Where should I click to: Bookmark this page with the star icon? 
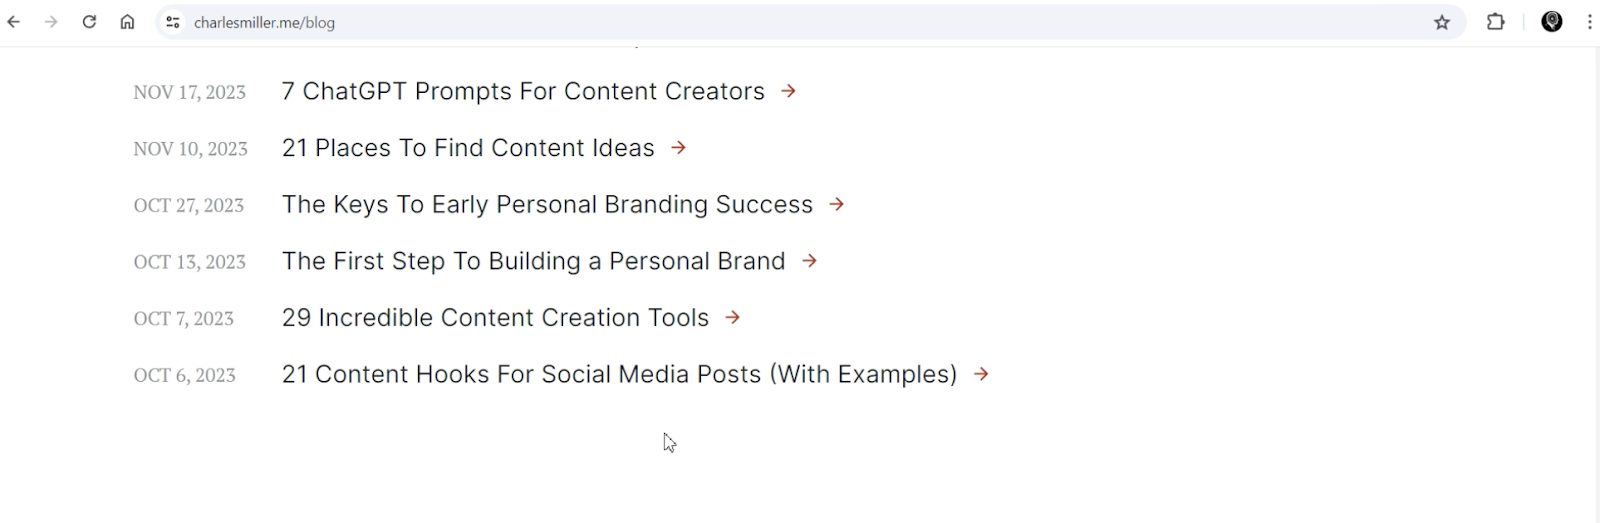[1442, 22]
